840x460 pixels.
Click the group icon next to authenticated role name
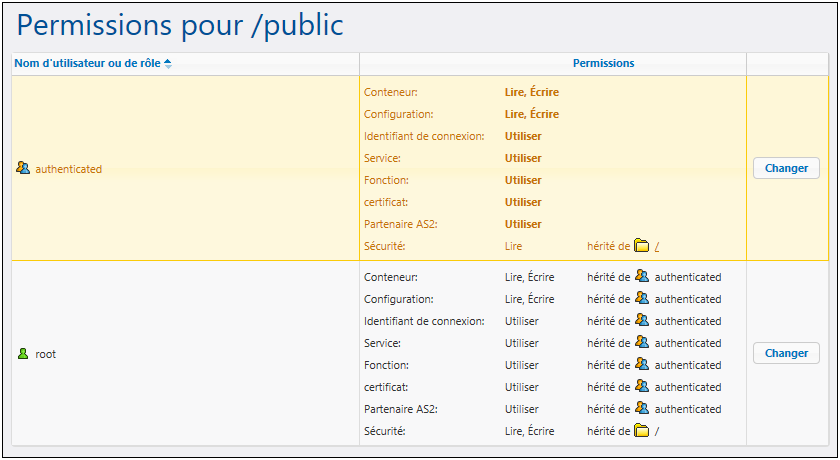pos(23,168)
